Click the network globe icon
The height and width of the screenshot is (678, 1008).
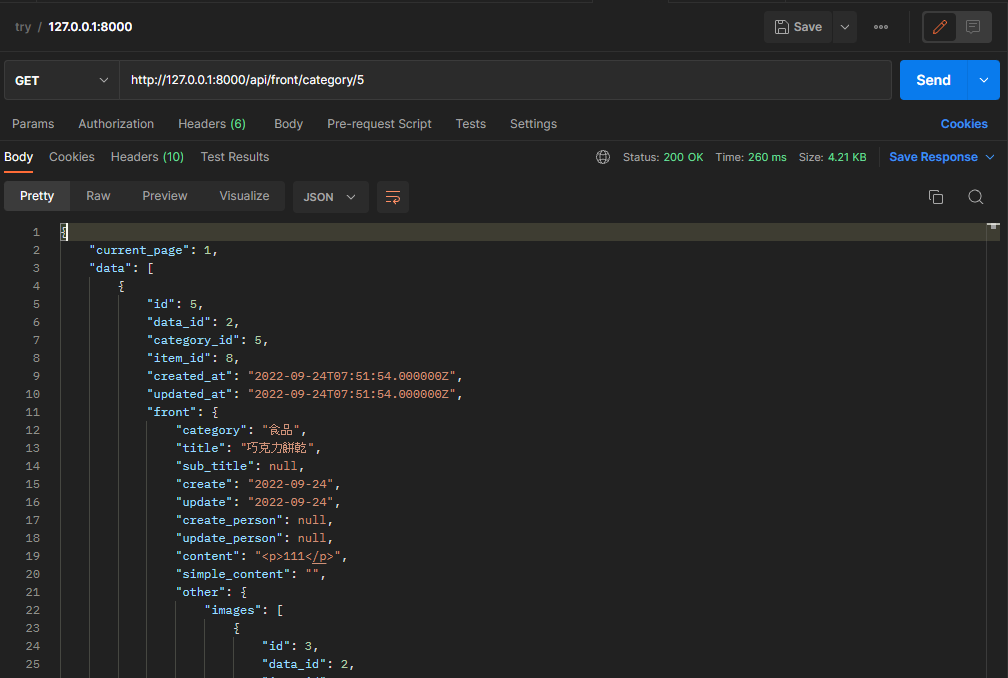click(x=602, y=157)
